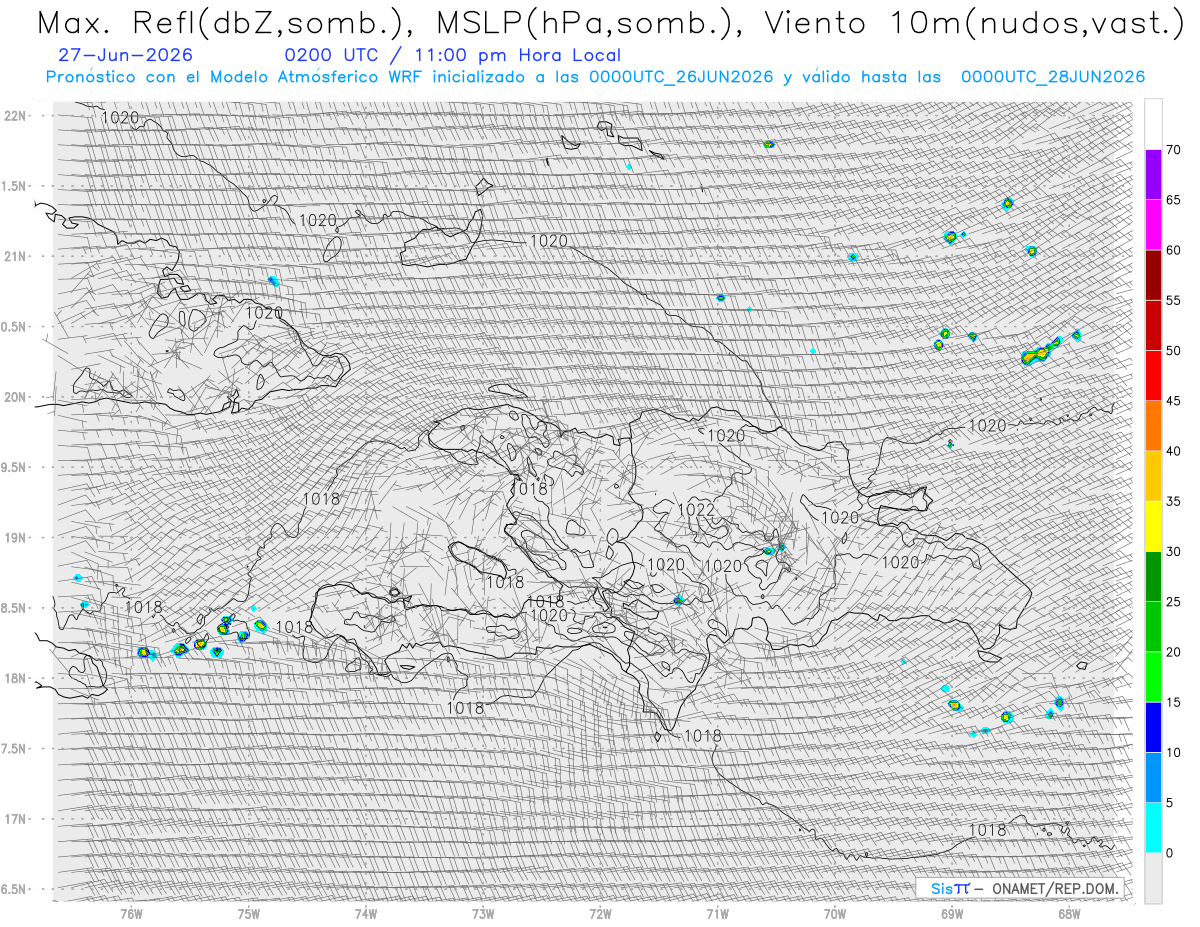Click the dark green 25-30 dBZ color band

coord(1153,576)
